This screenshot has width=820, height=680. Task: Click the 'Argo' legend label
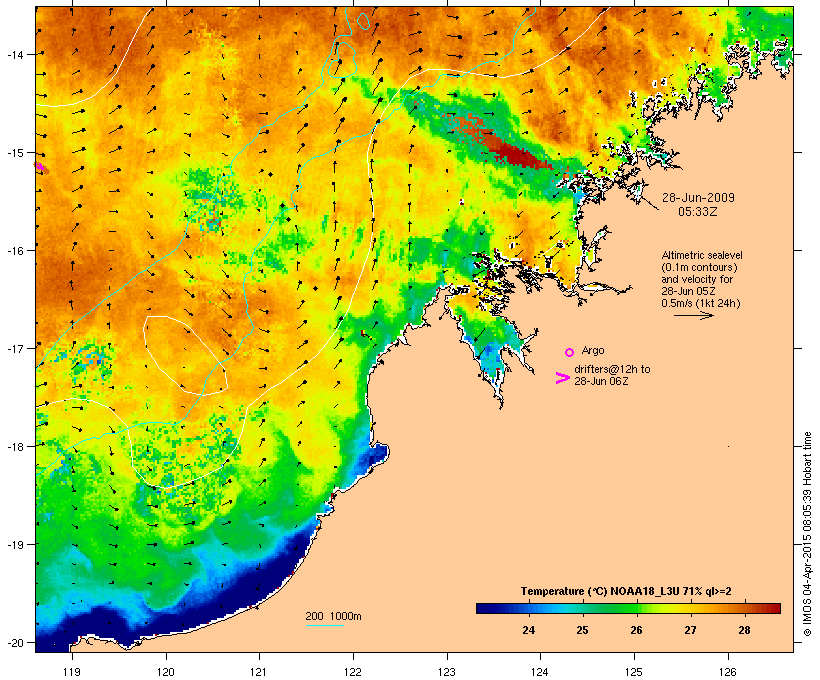click(x=593, y=350)
